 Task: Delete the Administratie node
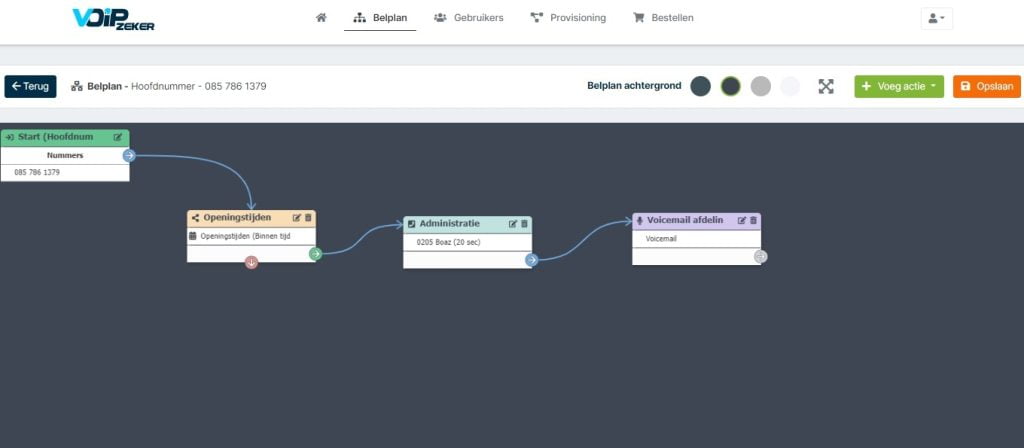coord(524,223)
